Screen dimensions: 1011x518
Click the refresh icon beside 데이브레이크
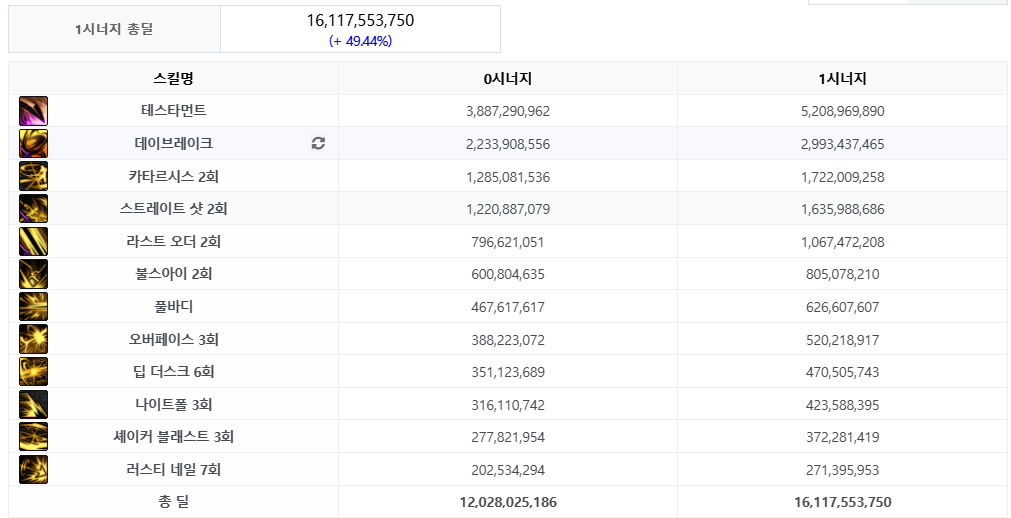point(318,143)
